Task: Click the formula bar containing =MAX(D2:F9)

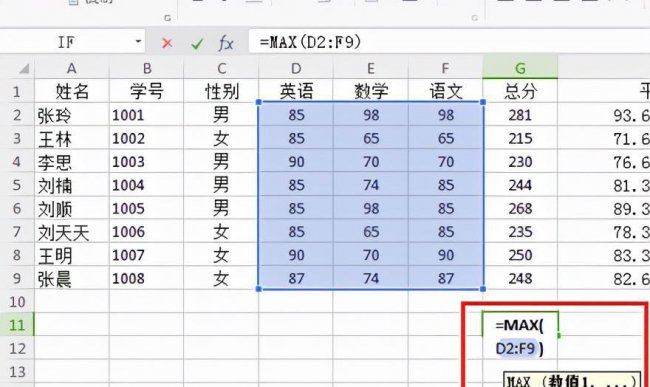Action: [x=449, y=42]
